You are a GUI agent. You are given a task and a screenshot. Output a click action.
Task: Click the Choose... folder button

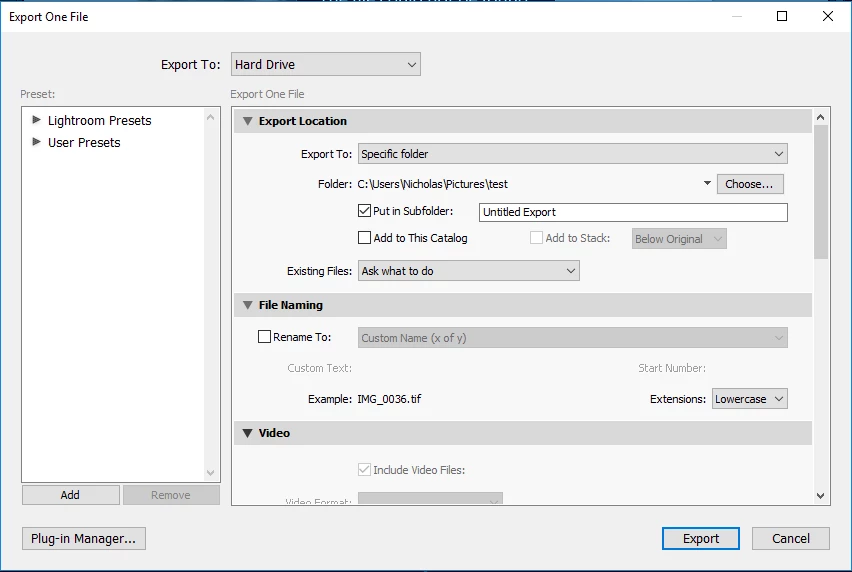pyautogui.click(x=750, y=184)
